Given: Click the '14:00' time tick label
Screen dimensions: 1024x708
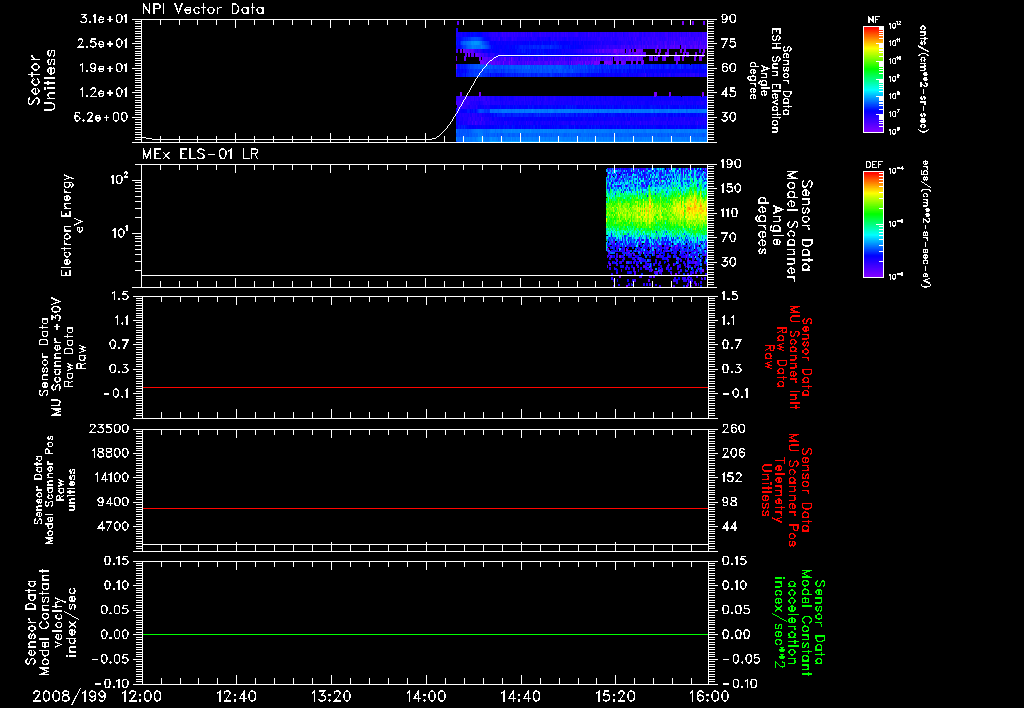Looking at the screenshot, I should (426, 697).
